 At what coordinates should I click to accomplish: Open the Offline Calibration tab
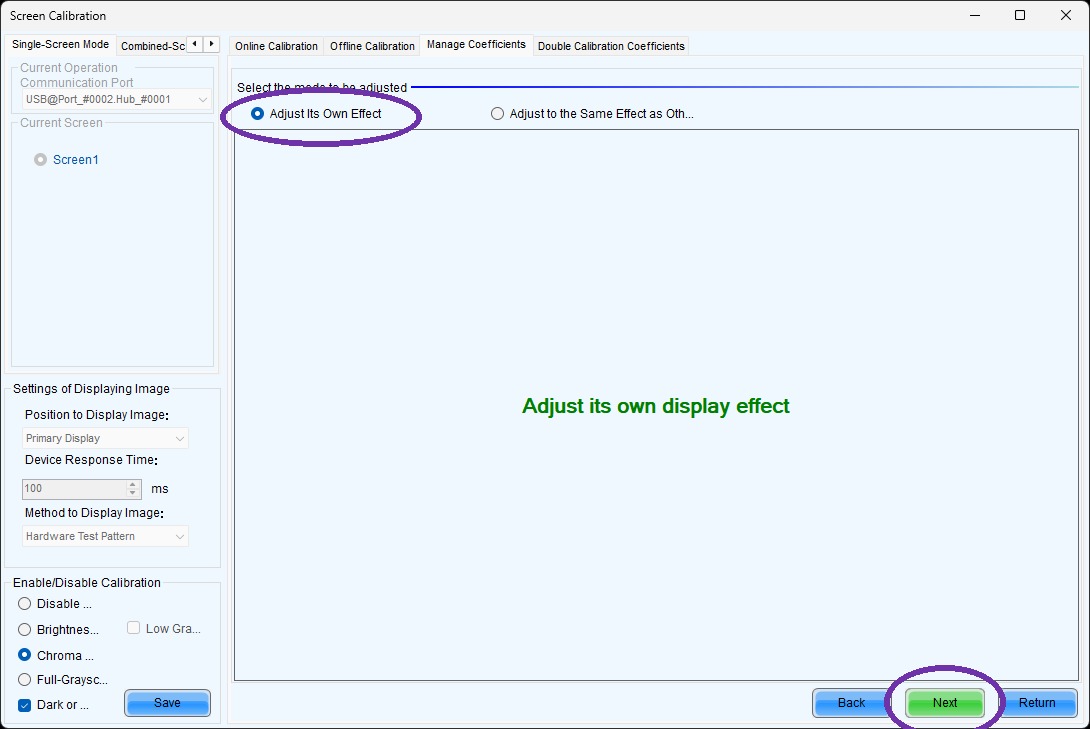(372, 46)
